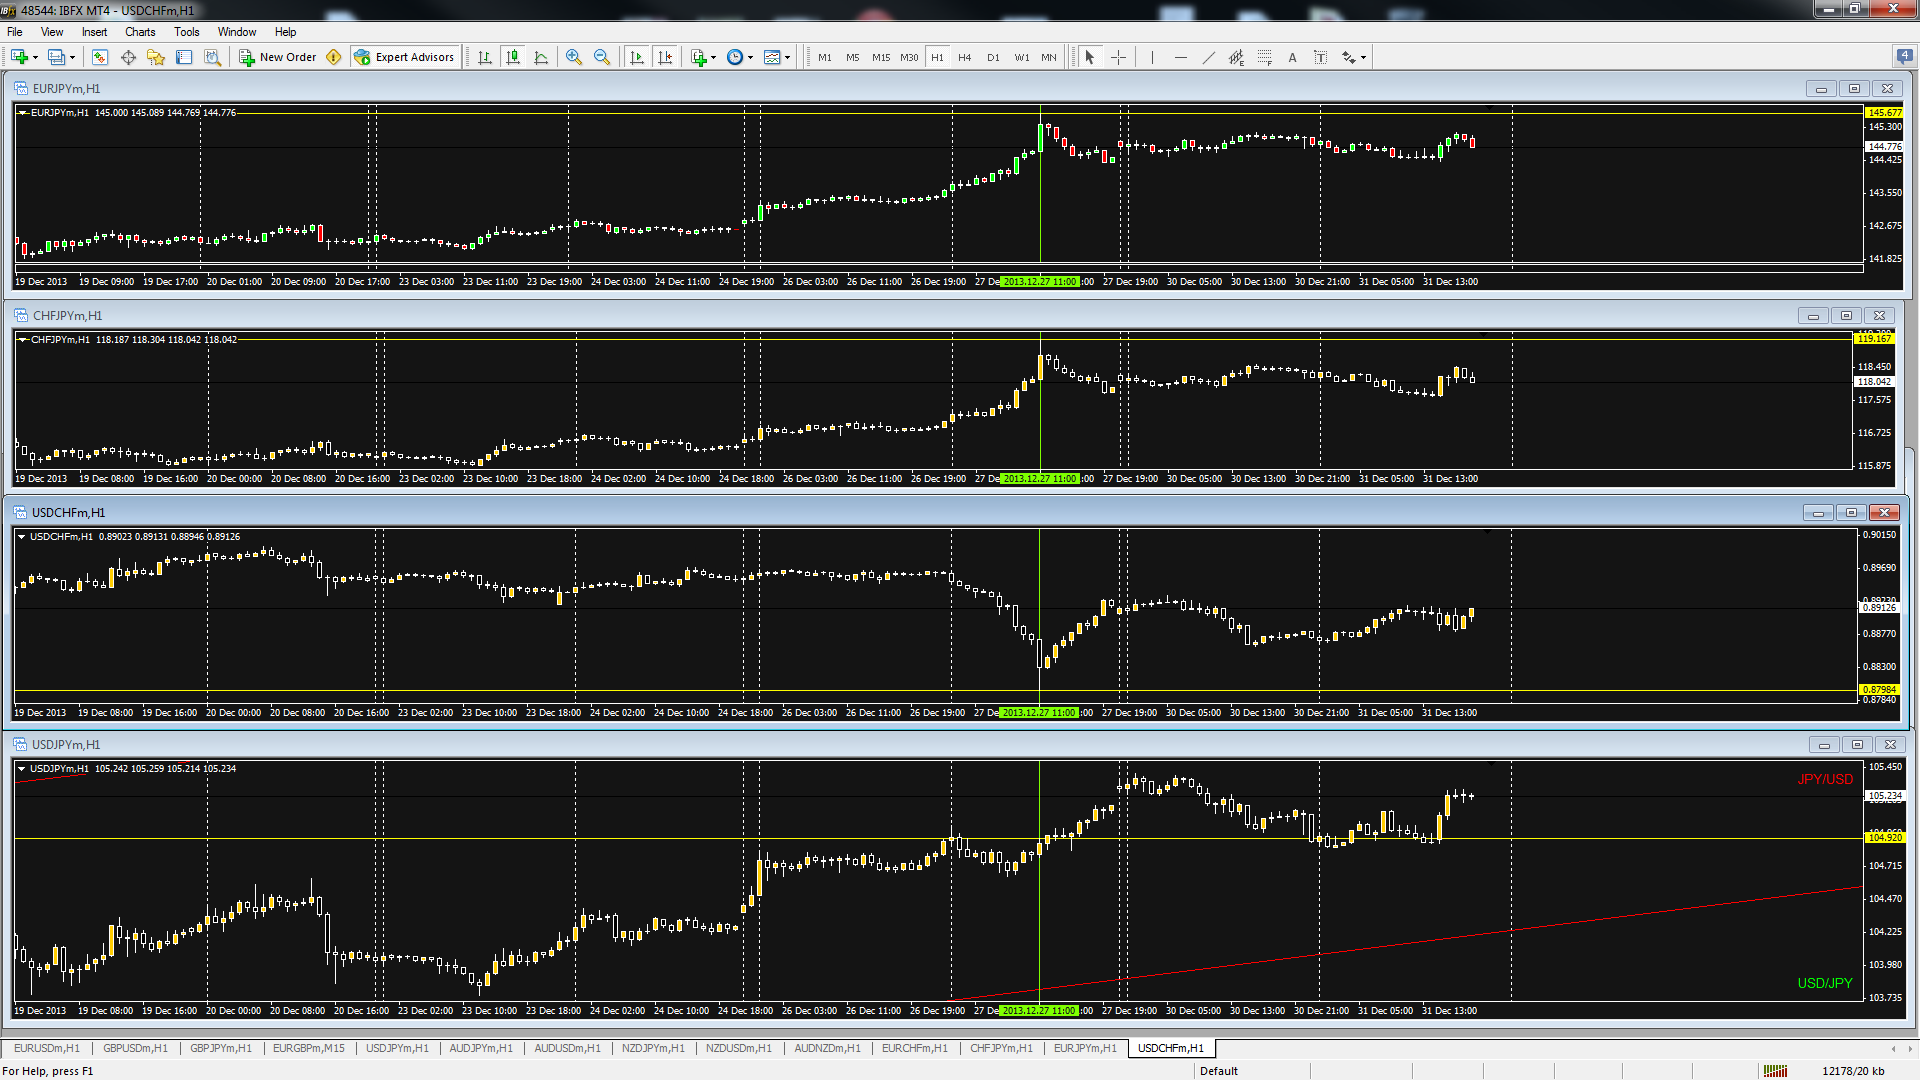This screenshot has width=1920, height=1080.
Task: Click the Zoom Out magnifier icon
Action: (601, 57)
